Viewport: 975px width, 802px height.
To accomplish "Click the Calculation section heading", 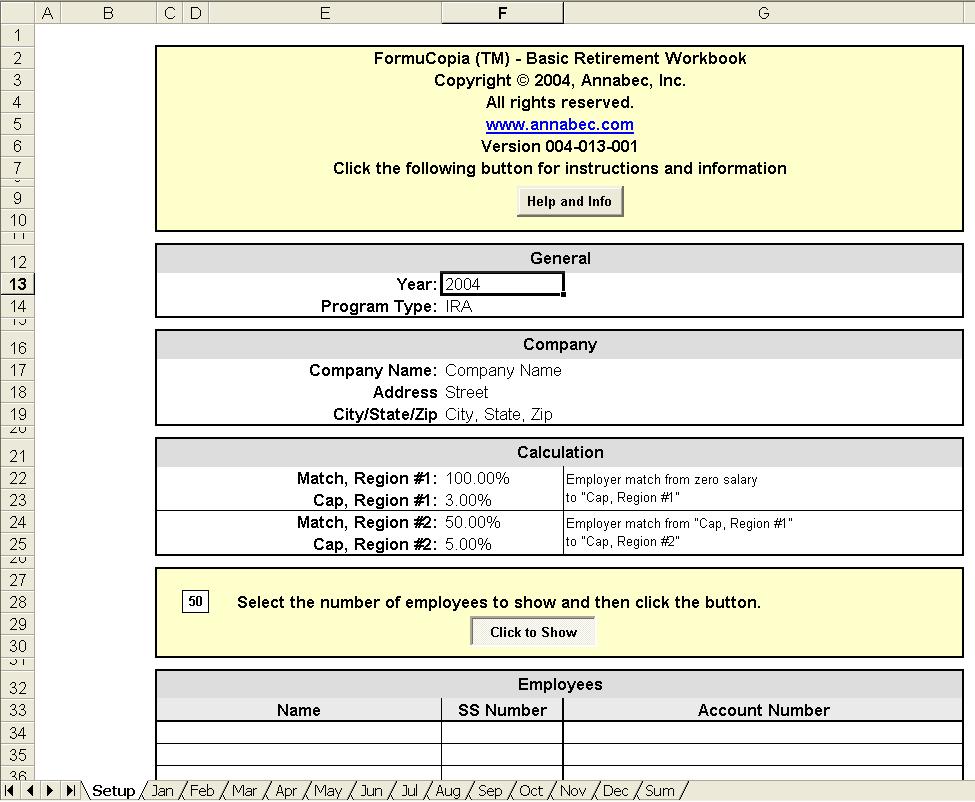I will [x=560, y=453].
